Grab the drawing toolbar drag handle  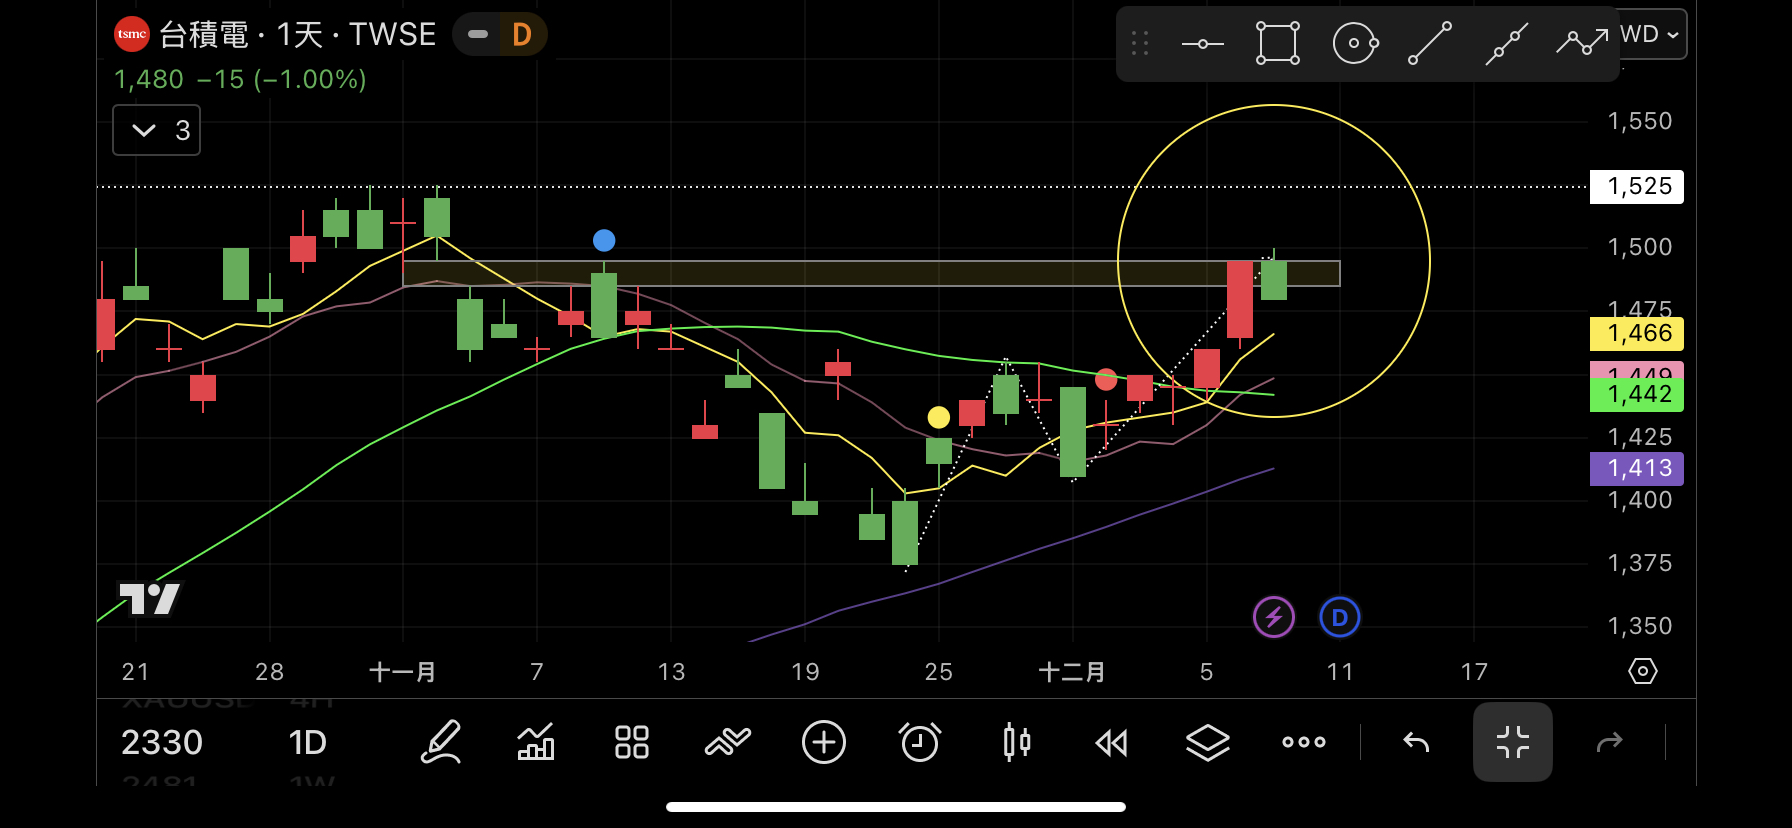pos(1140,43)
